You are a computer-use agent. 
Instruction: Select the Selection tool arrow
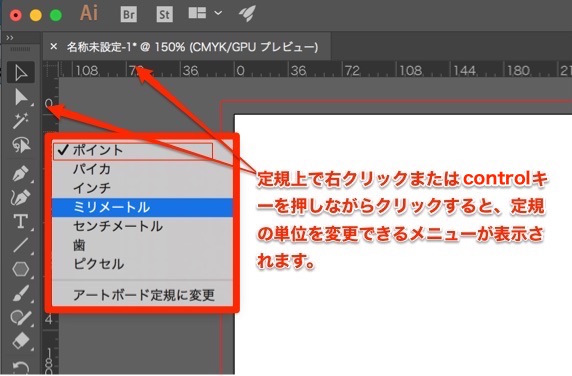click(x=21, y=73)
